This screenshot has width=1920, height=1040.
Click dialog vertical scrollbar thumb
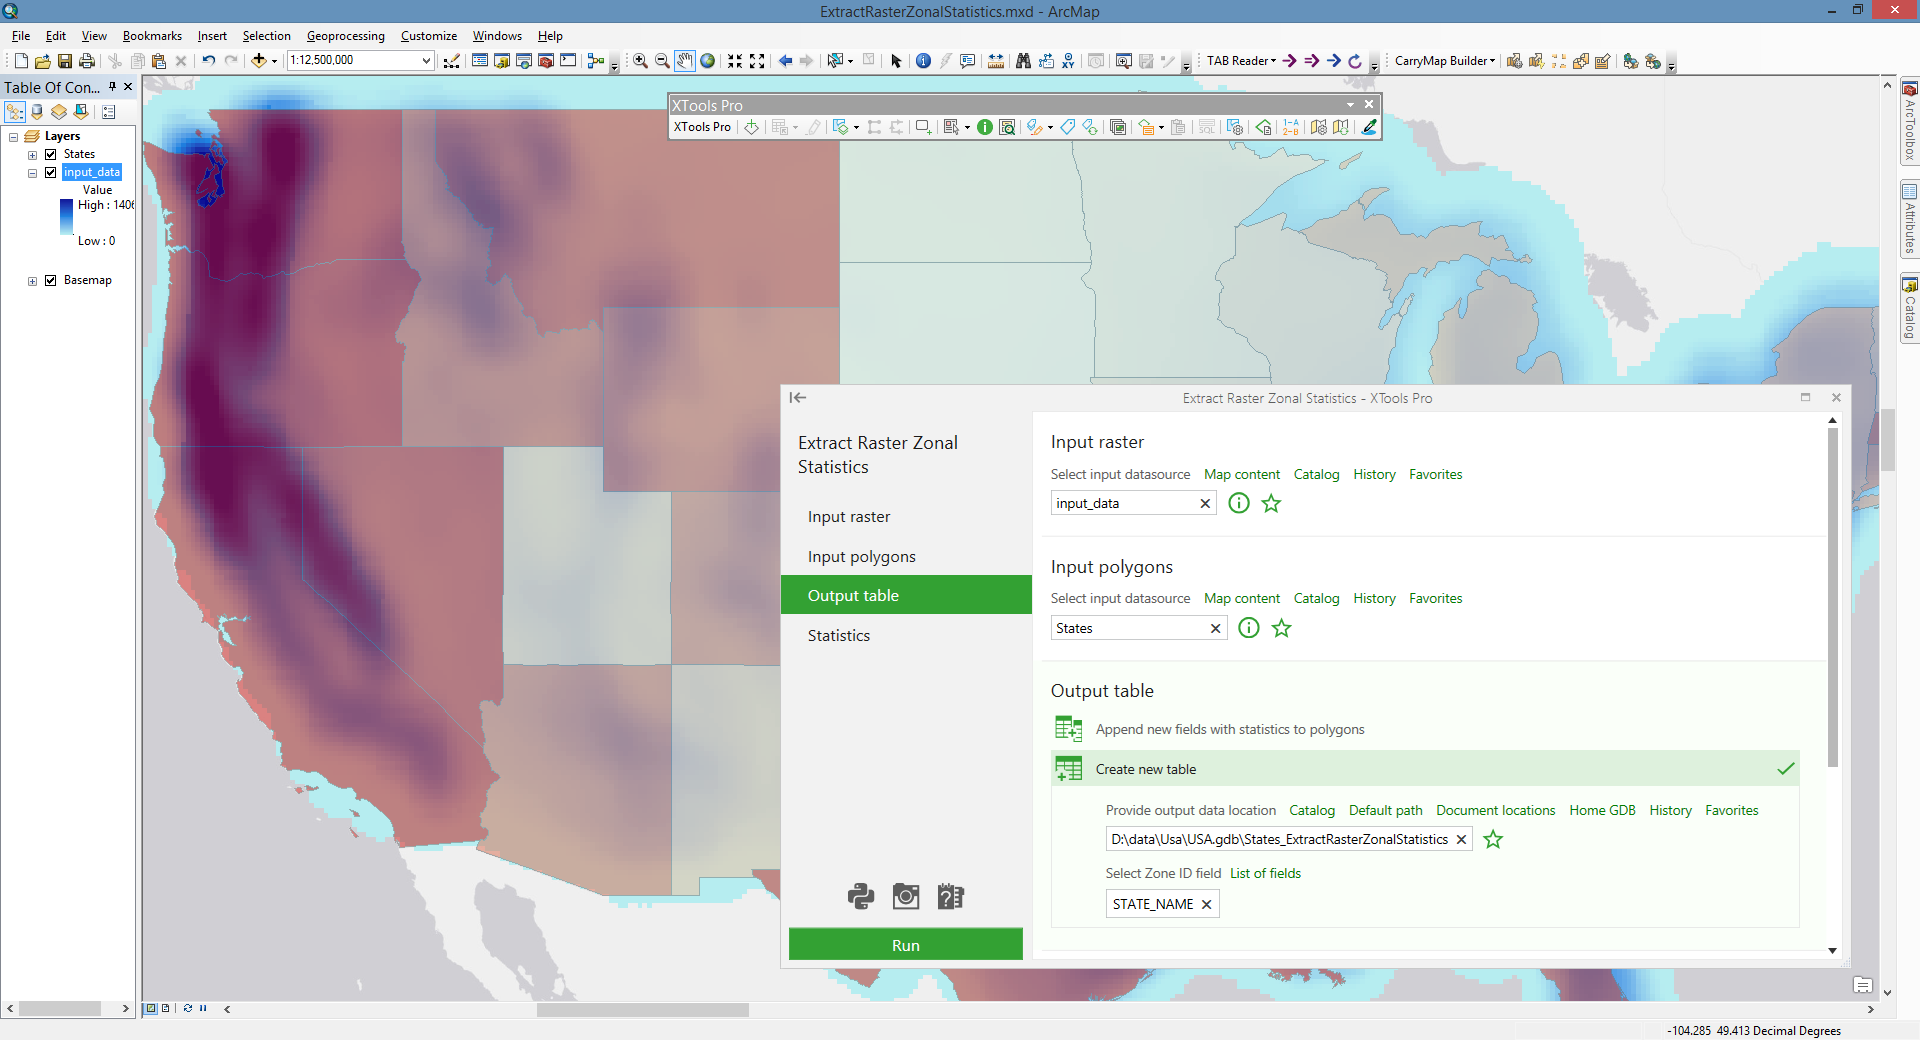coord(1832,597)
